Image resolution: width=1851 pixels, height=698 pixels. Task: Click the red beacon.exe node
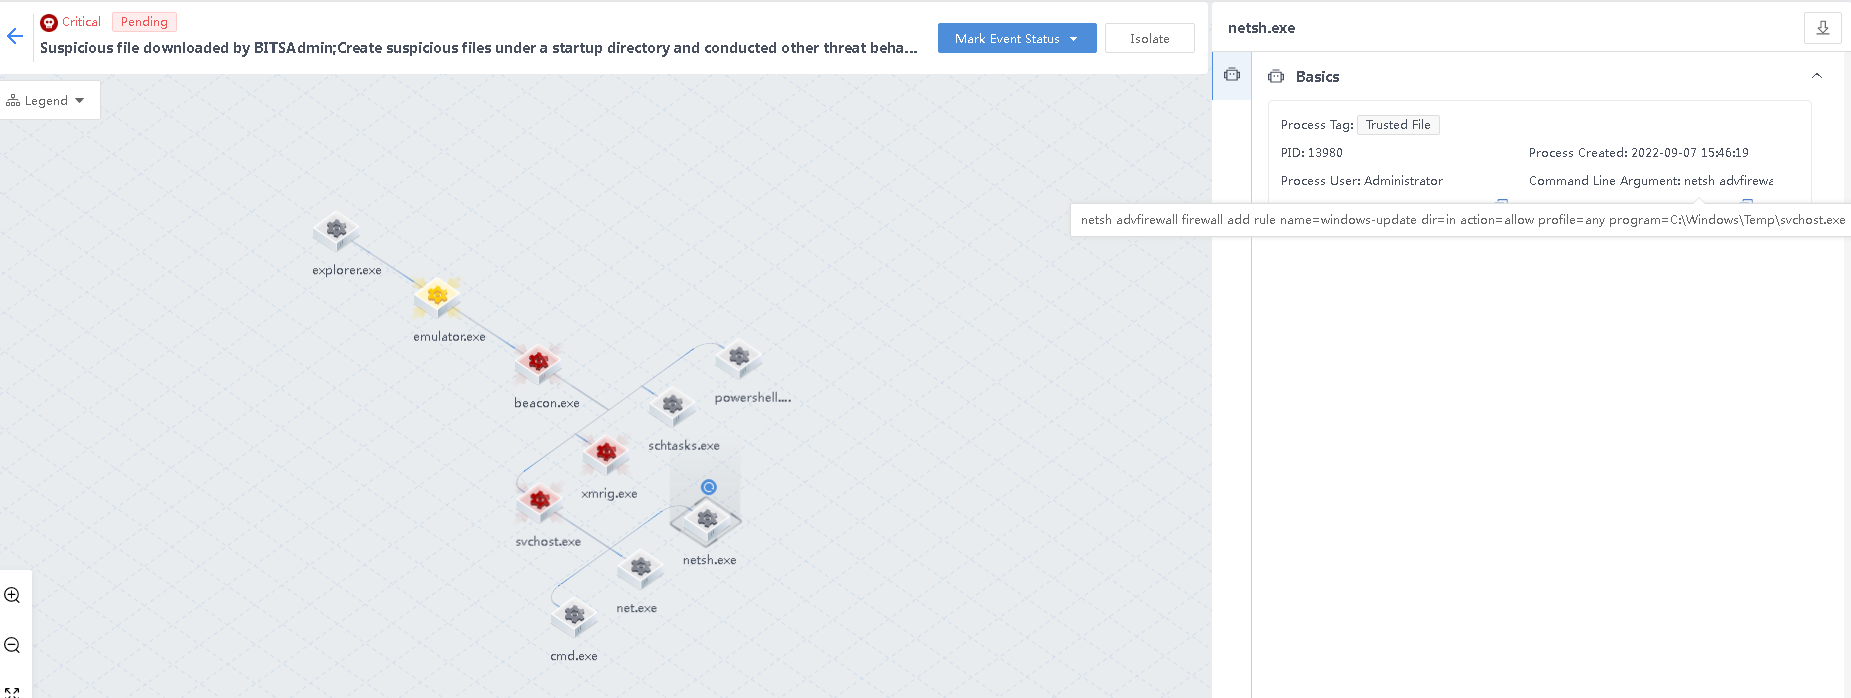point(538,363)
